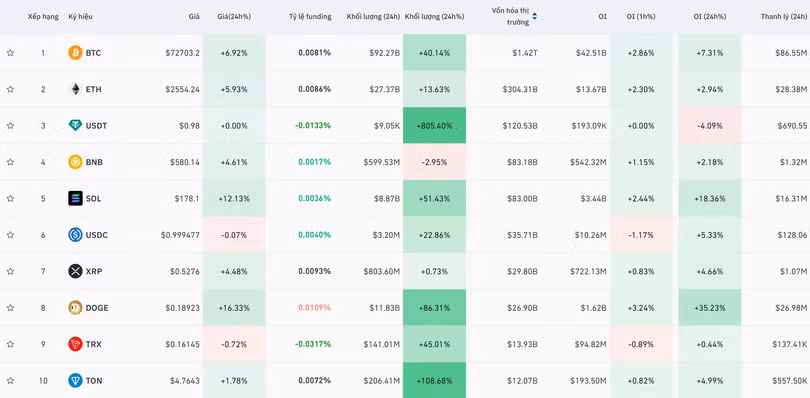Click TRX OI 1h change -0.89%
810x398 pixels.
641,344
